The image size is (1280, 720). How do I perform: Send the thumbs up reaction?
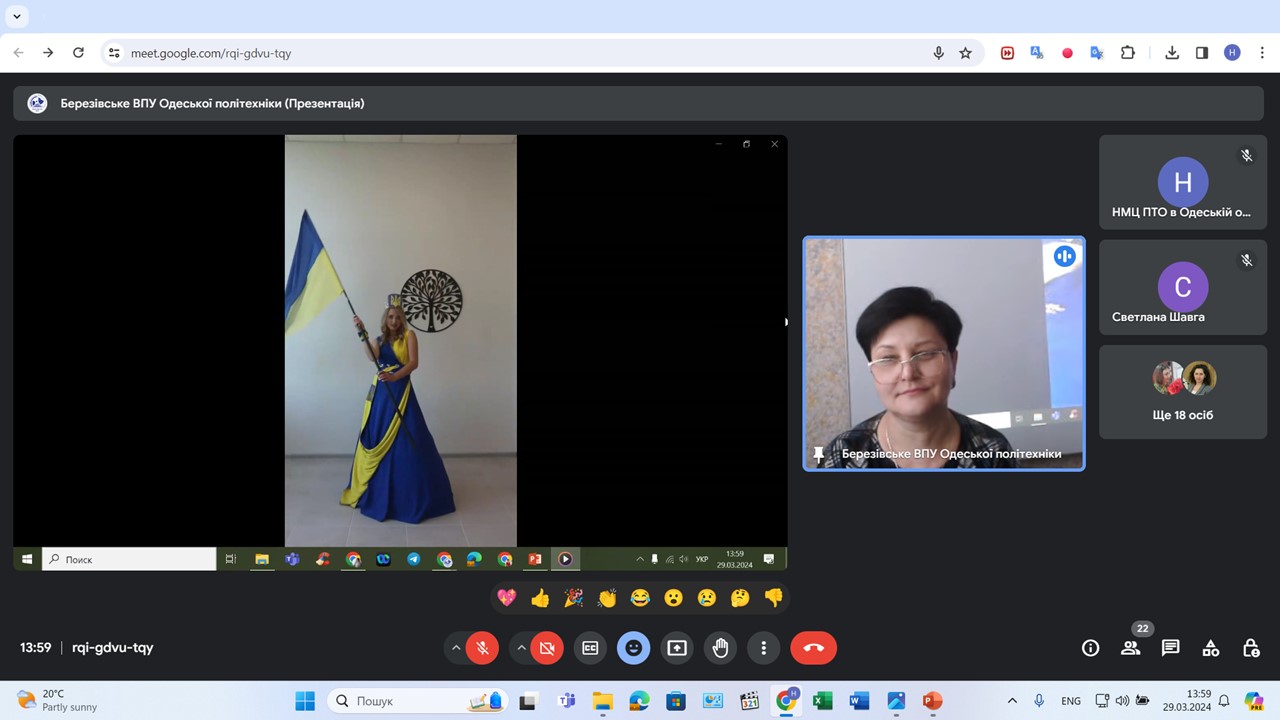540,598
